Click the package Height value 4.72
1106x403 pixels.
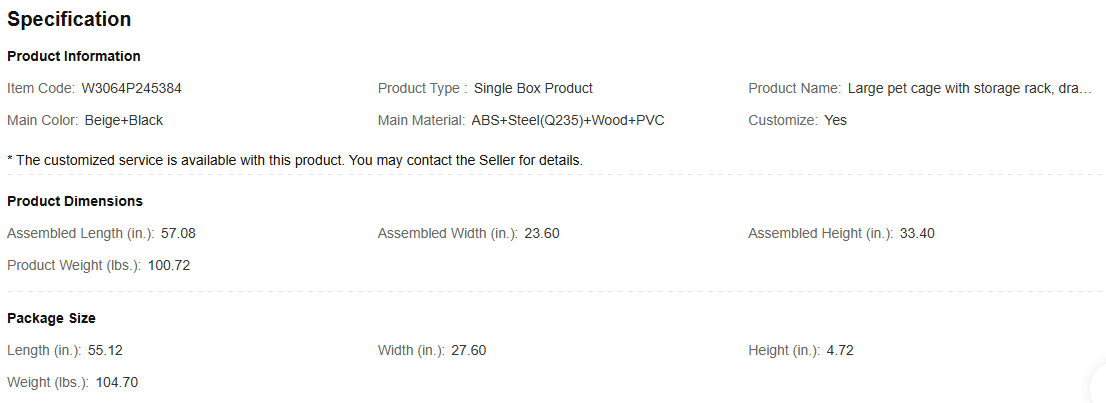coord(839,351)
